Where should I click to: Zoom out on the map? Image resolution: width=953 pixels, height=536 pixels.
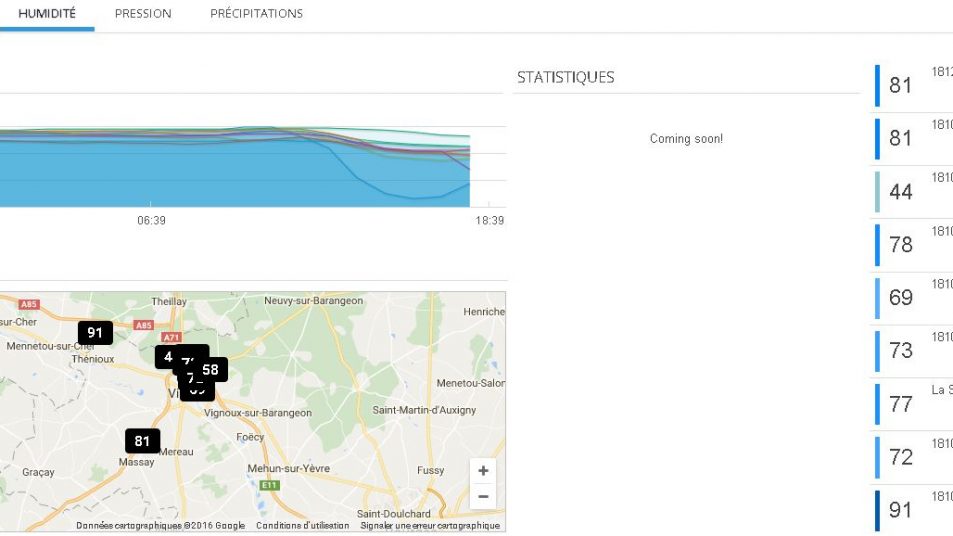(483, 497)
